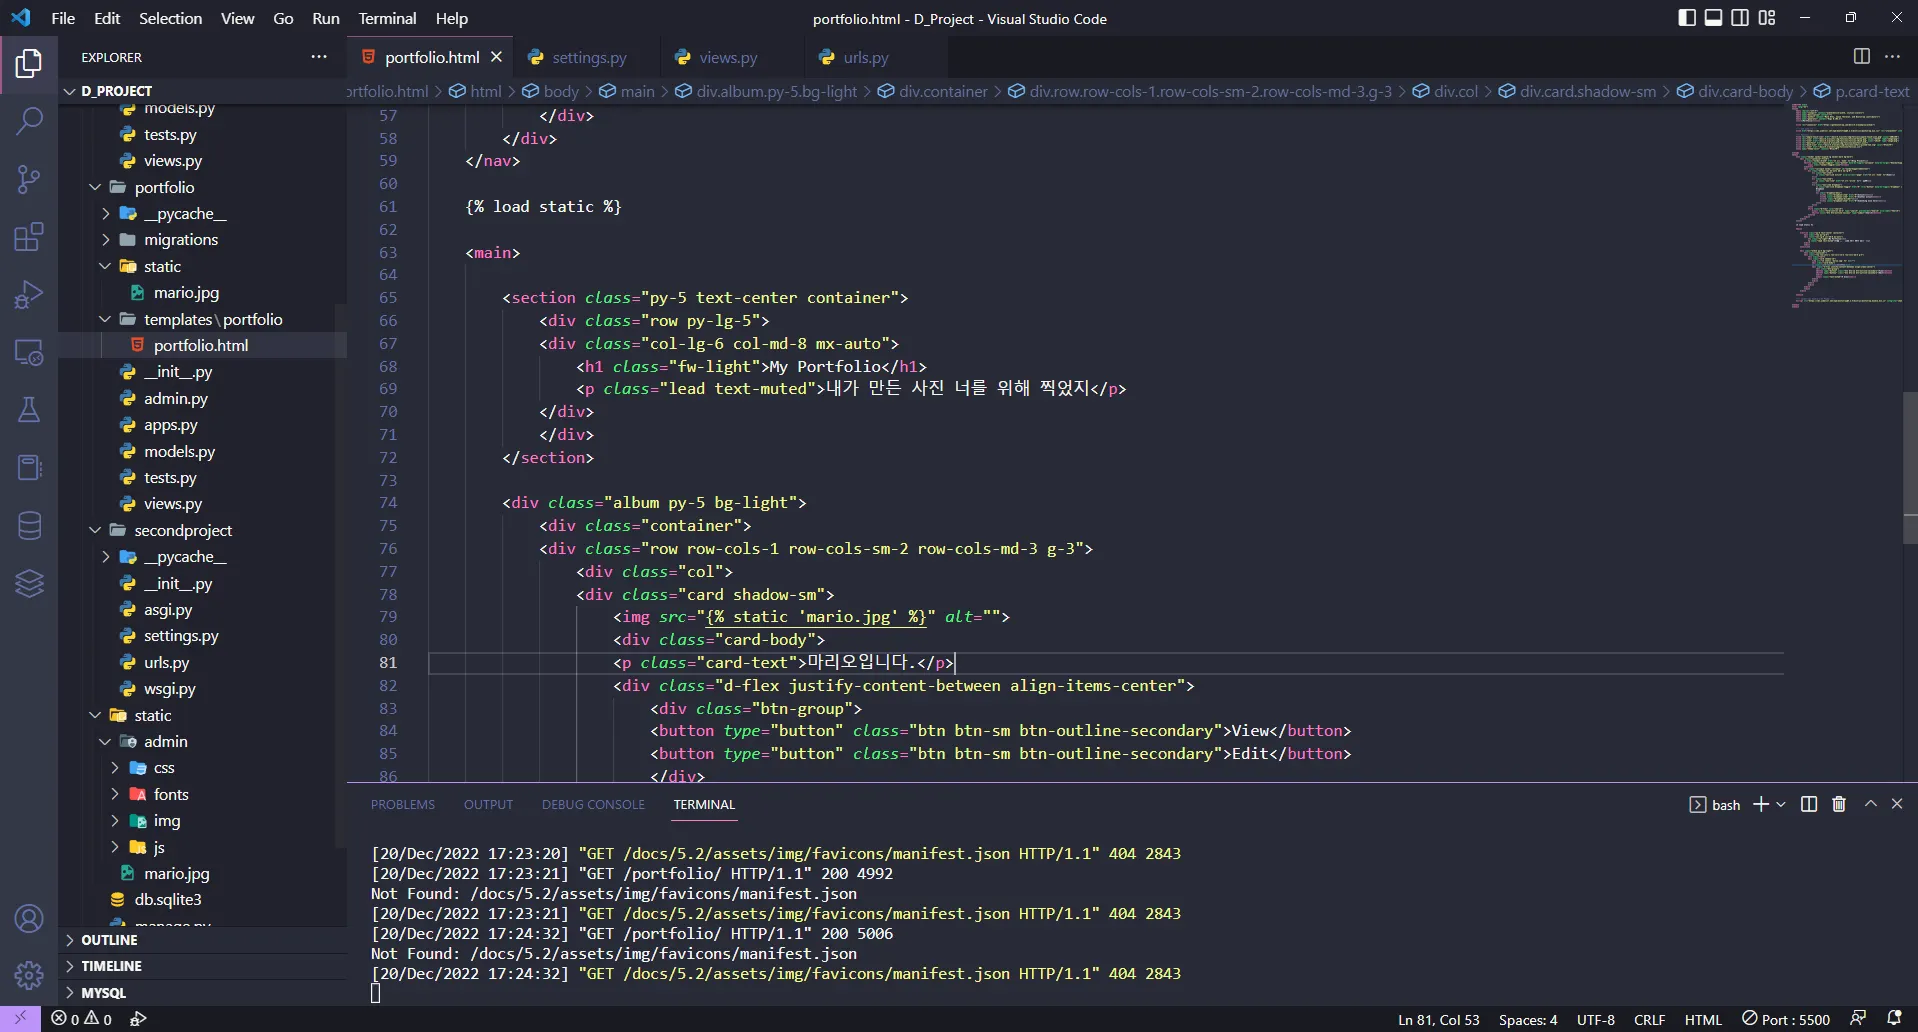
Task: Maximize the terminal panel with the up chevron
Action: (1870, 804)
